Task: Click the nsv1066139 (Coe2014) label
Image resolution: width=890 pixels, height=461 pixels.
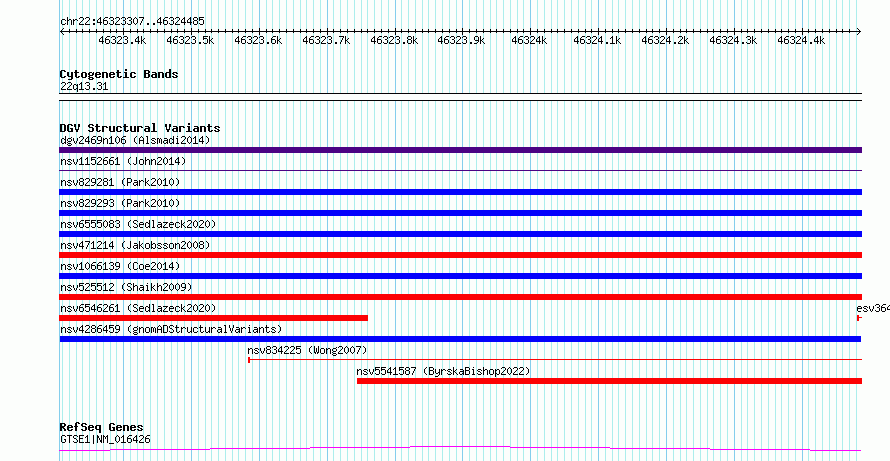Action: [x=120, y=266]
